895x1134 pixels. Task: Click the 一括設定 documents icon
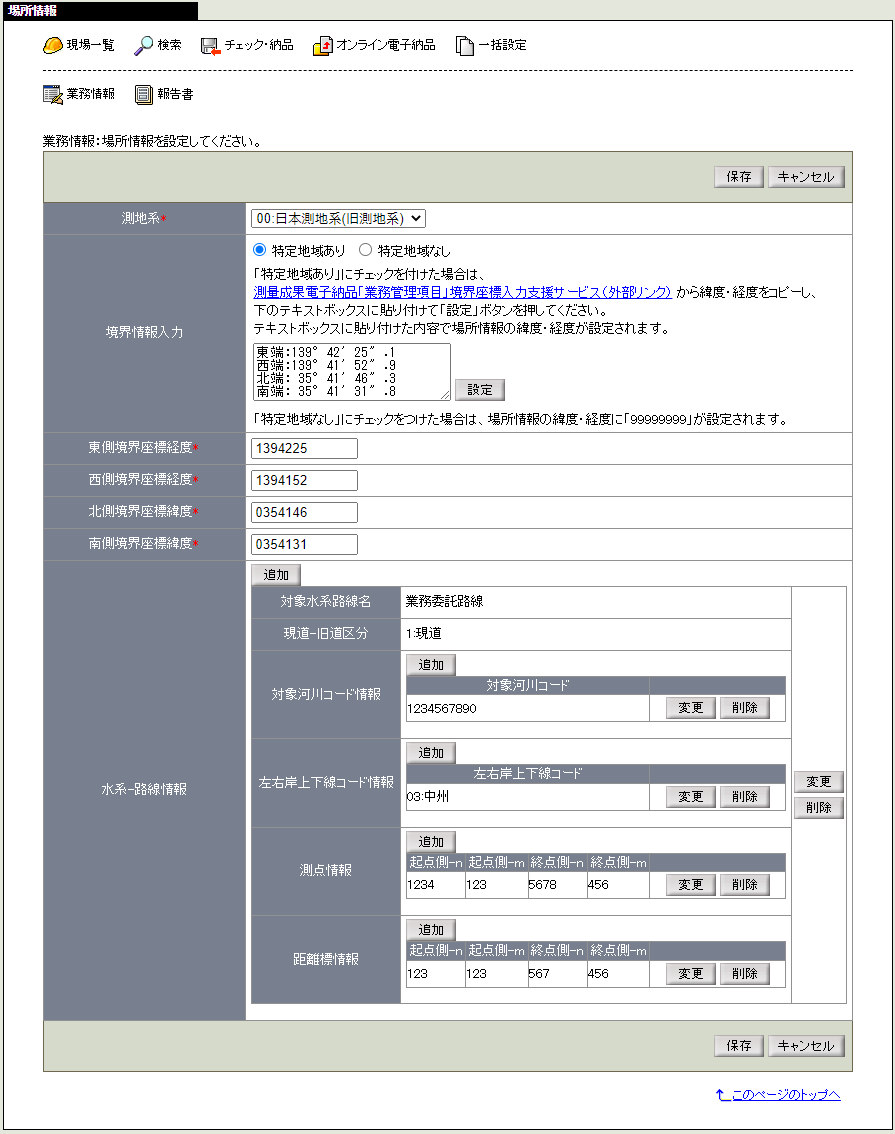pos(465,46)
